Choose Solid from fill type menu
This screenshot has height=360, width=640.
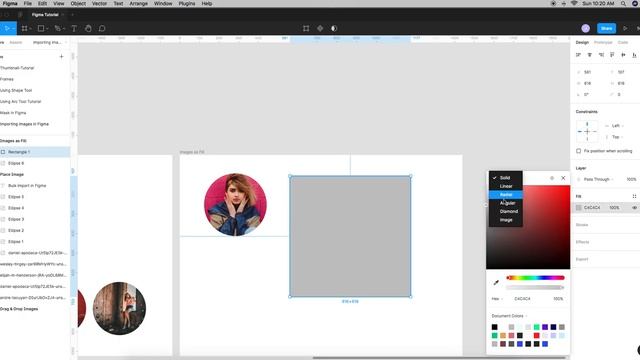[506, 178]
